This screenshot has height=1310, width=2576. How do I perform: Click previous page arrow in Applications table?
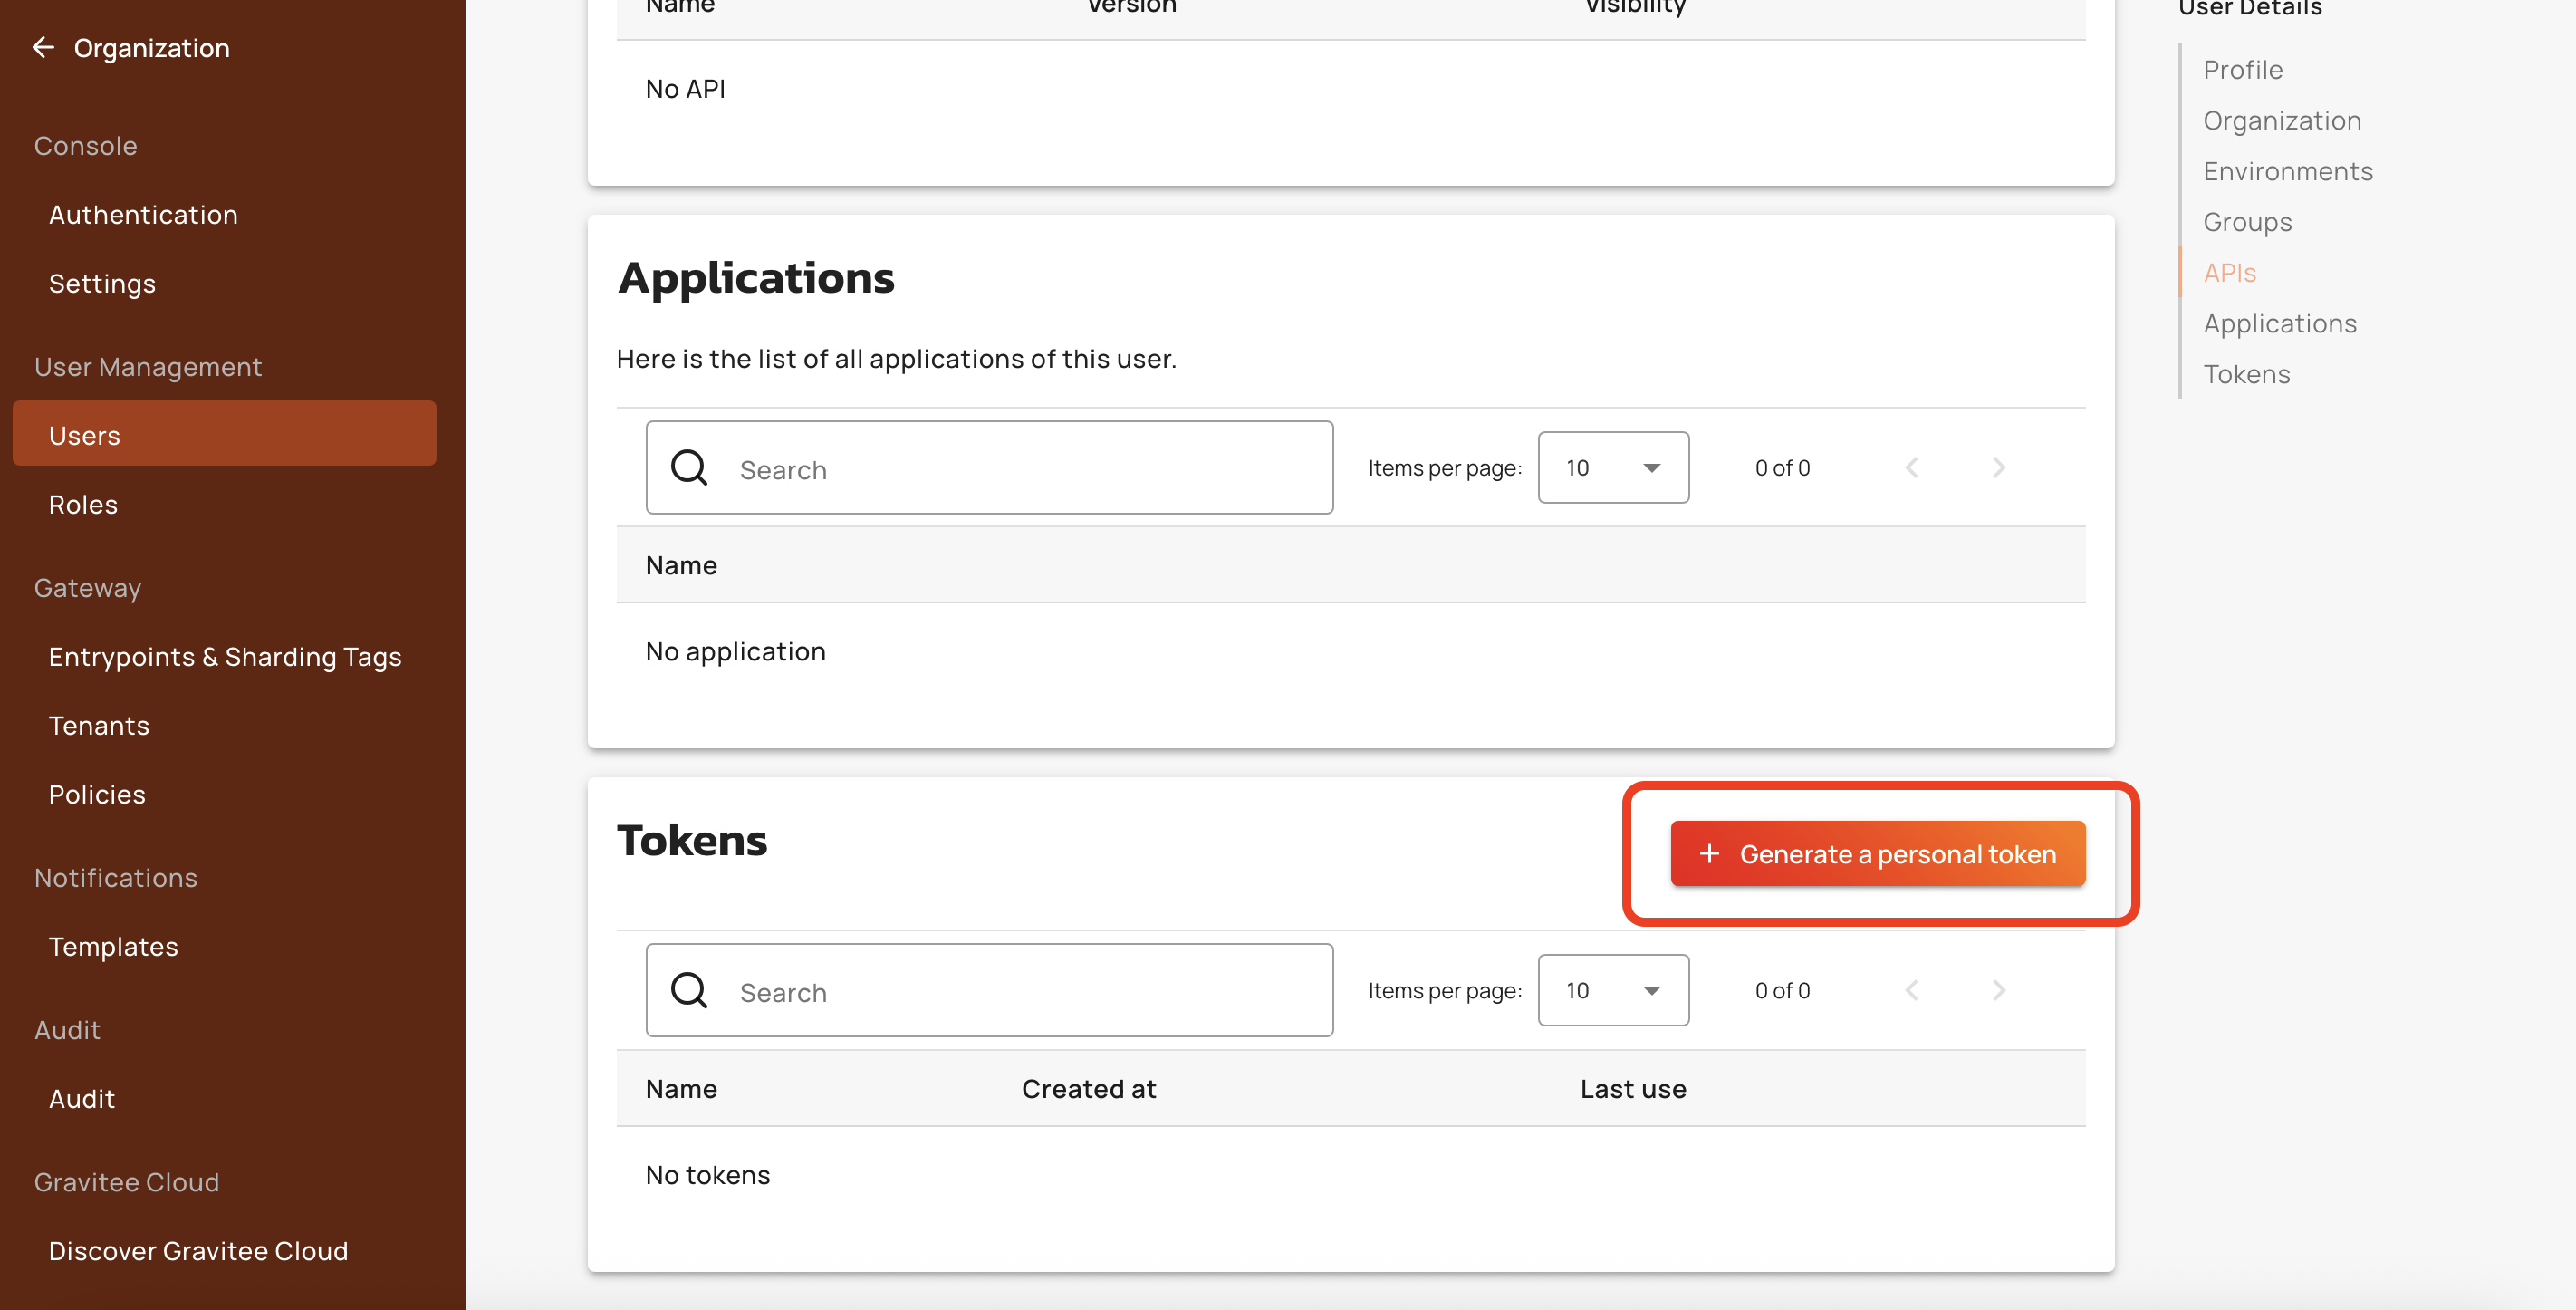pos(1911,468)
